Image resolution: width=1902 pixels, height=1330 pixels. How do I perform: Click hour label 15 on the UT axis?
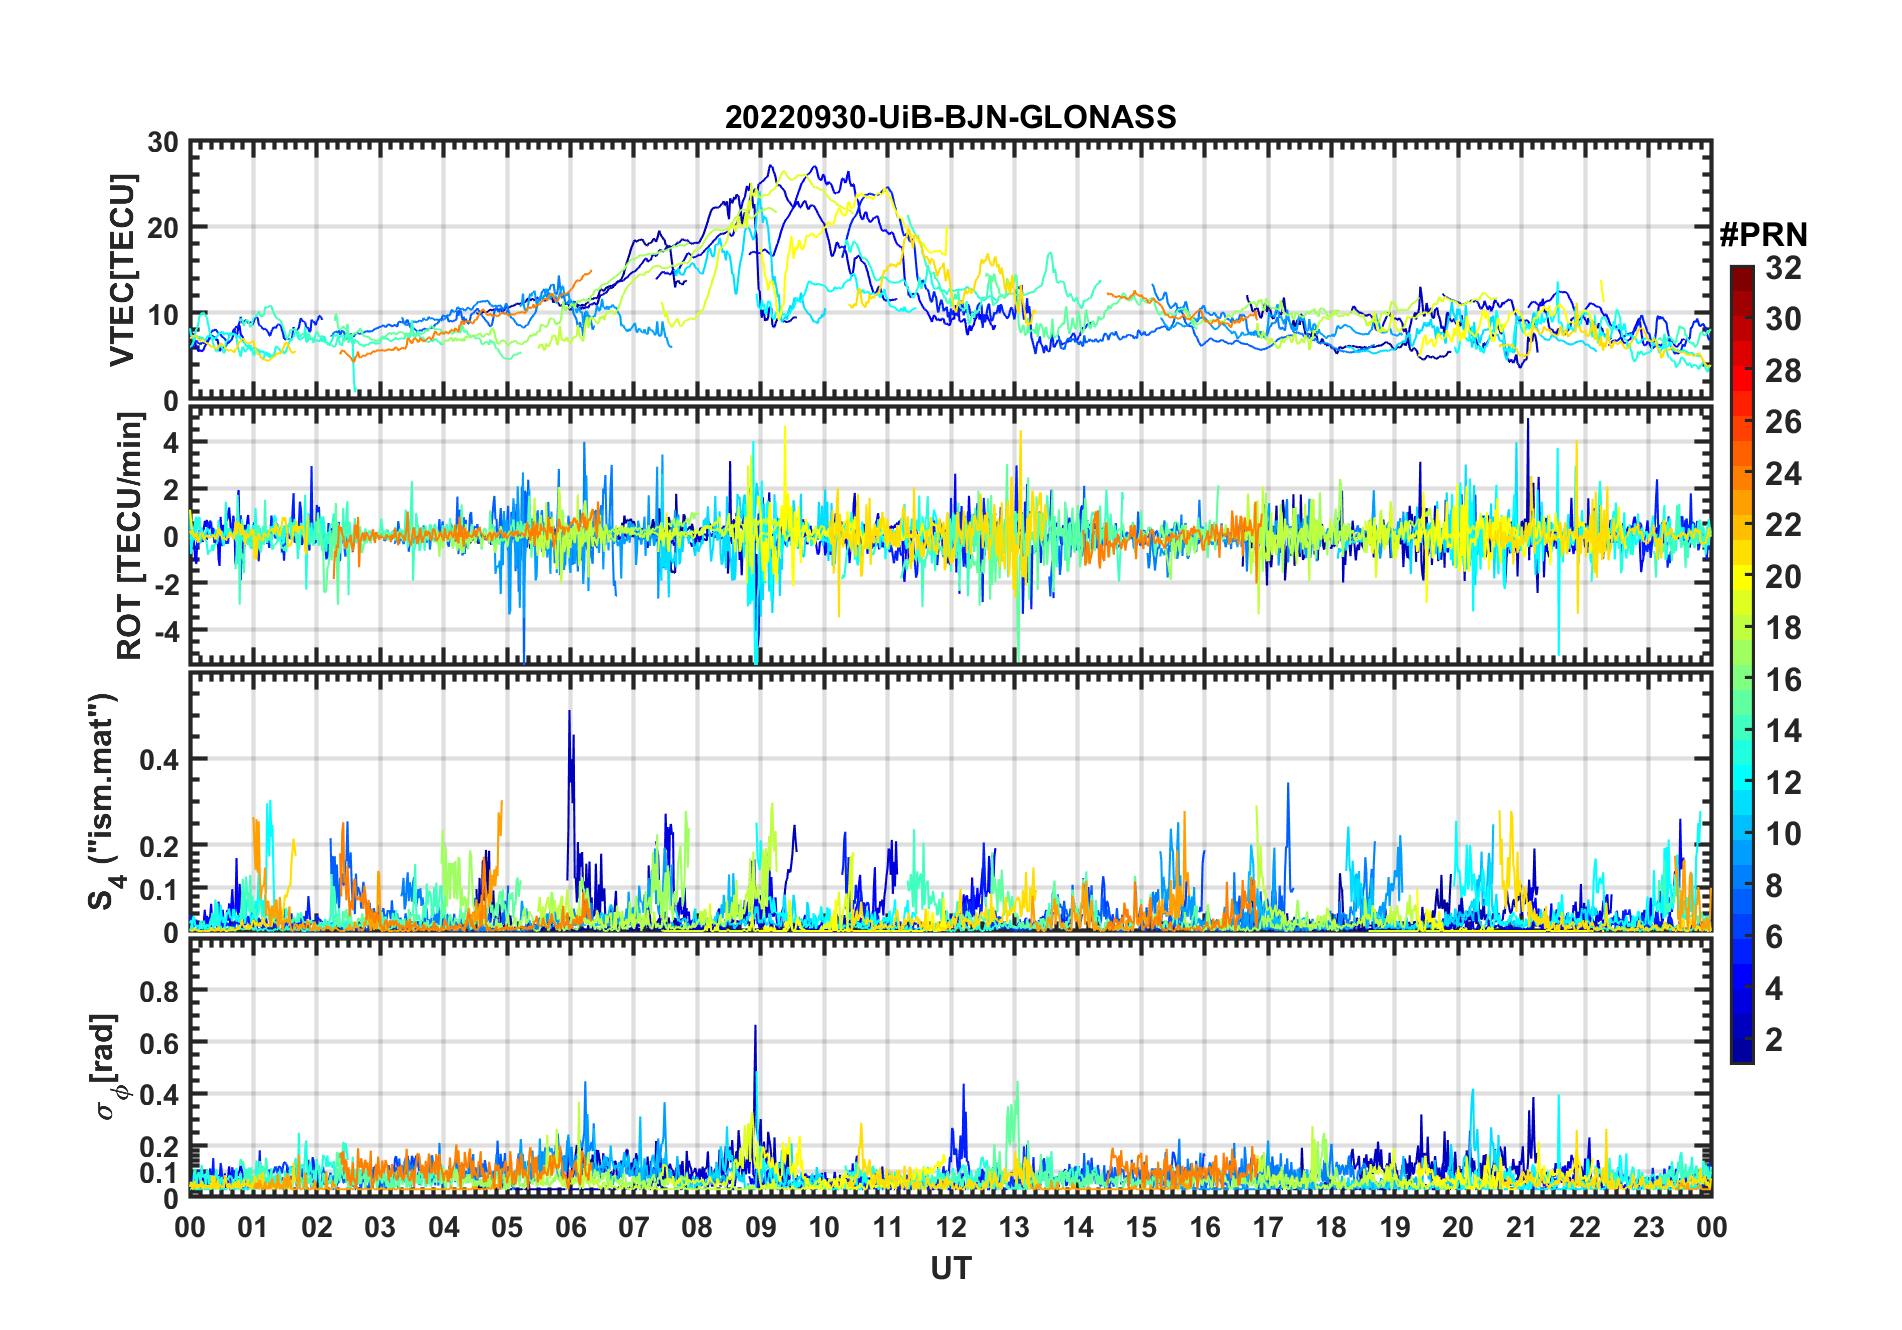click(x=1141, y=1227)
